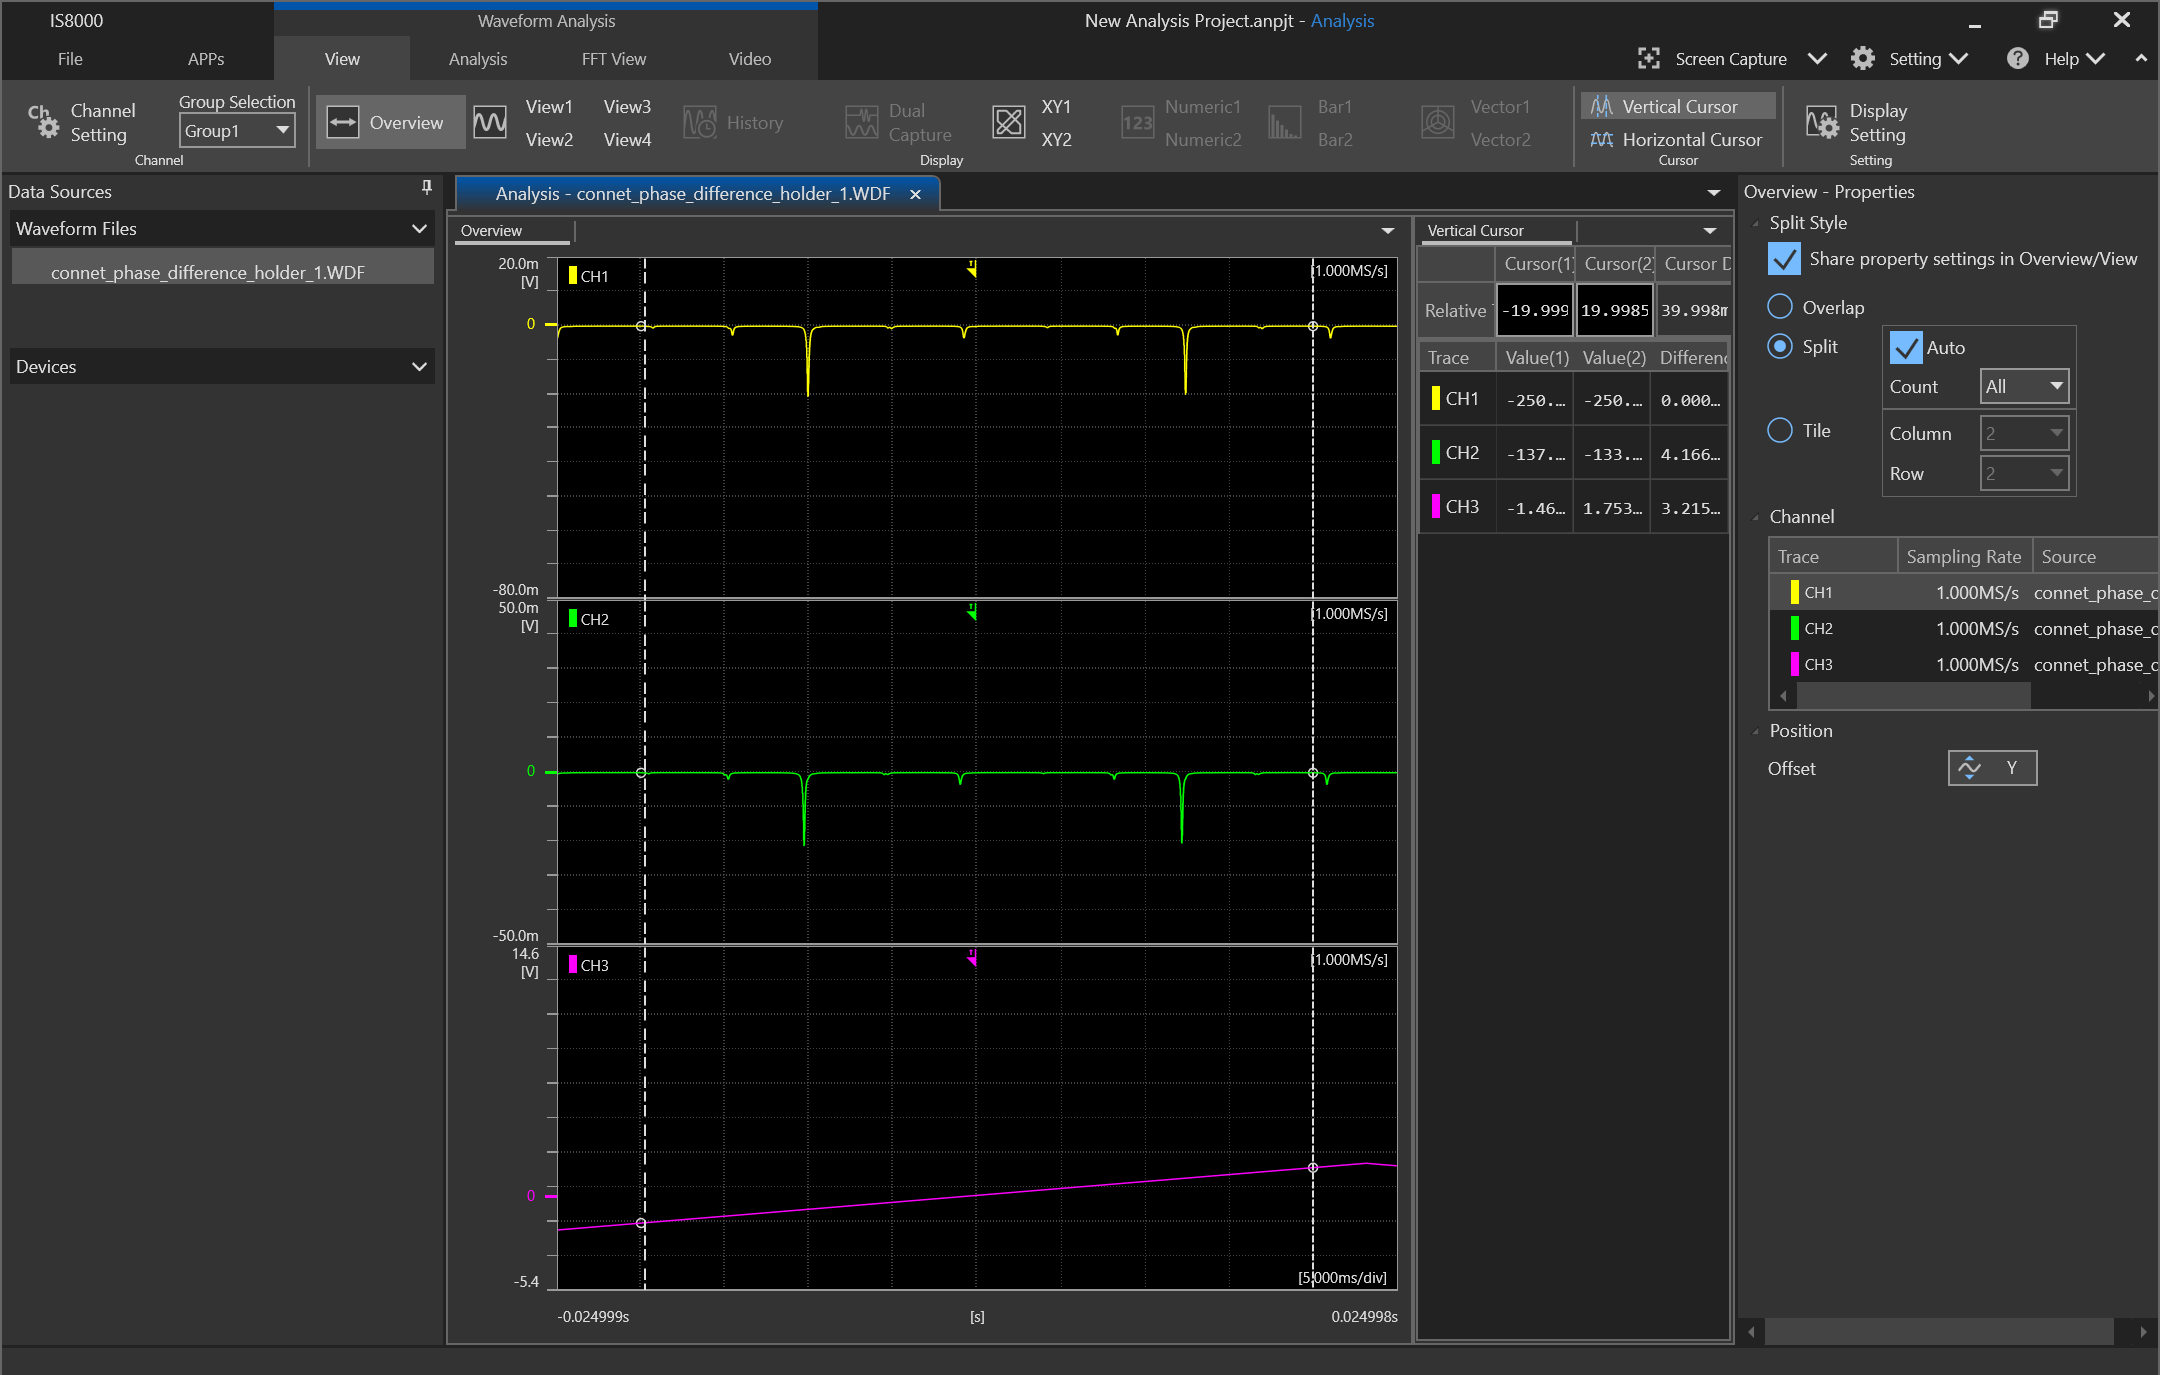Click the waveform View icon

[490, 122]
